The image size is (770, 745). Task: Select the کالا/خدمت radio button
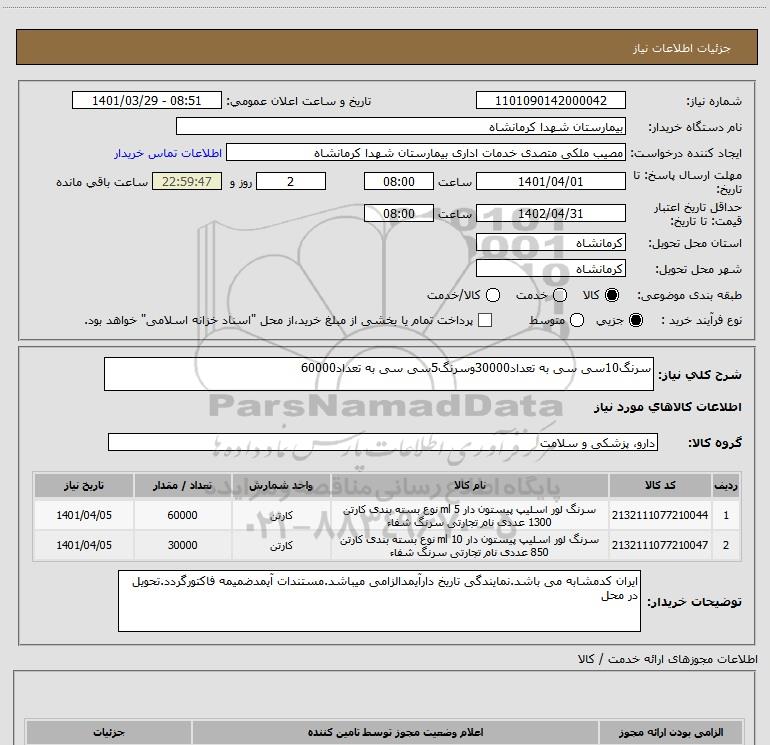pos(493,295)
